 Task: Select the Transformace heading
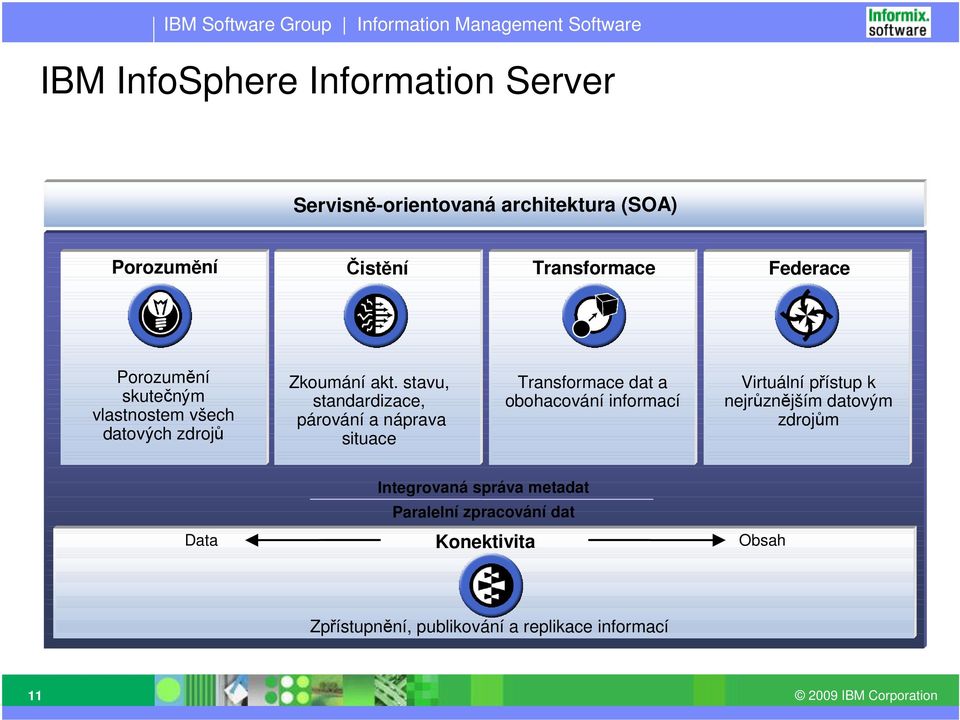click(594, 268)
